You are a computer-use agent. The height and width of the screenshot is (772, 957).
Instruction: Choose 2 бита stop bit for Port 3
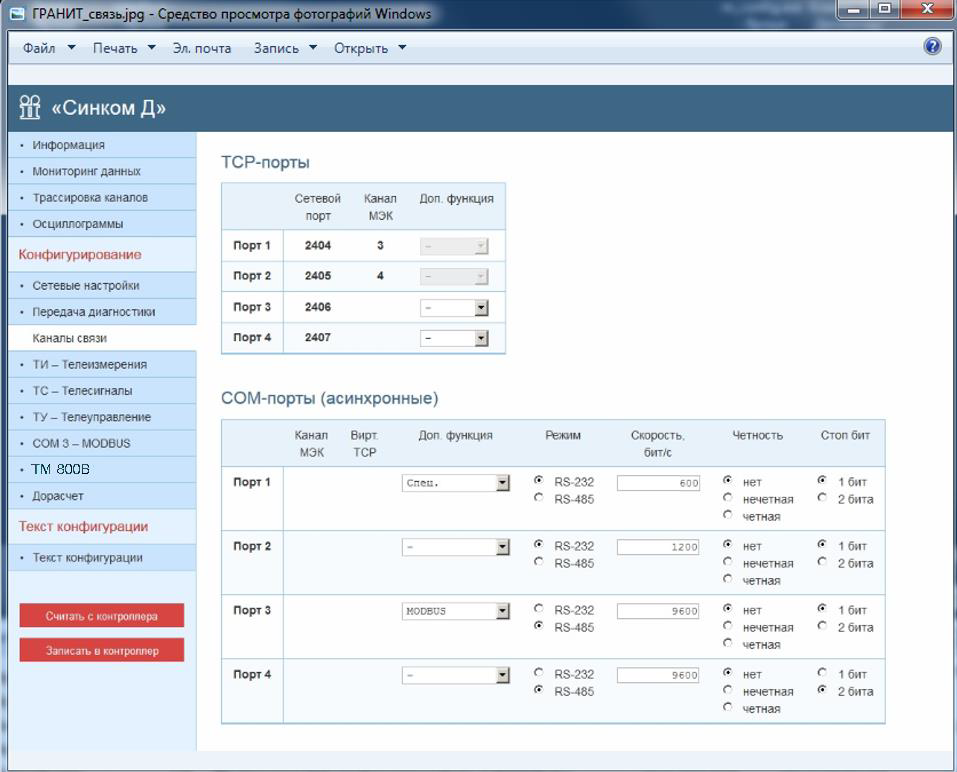822,627
